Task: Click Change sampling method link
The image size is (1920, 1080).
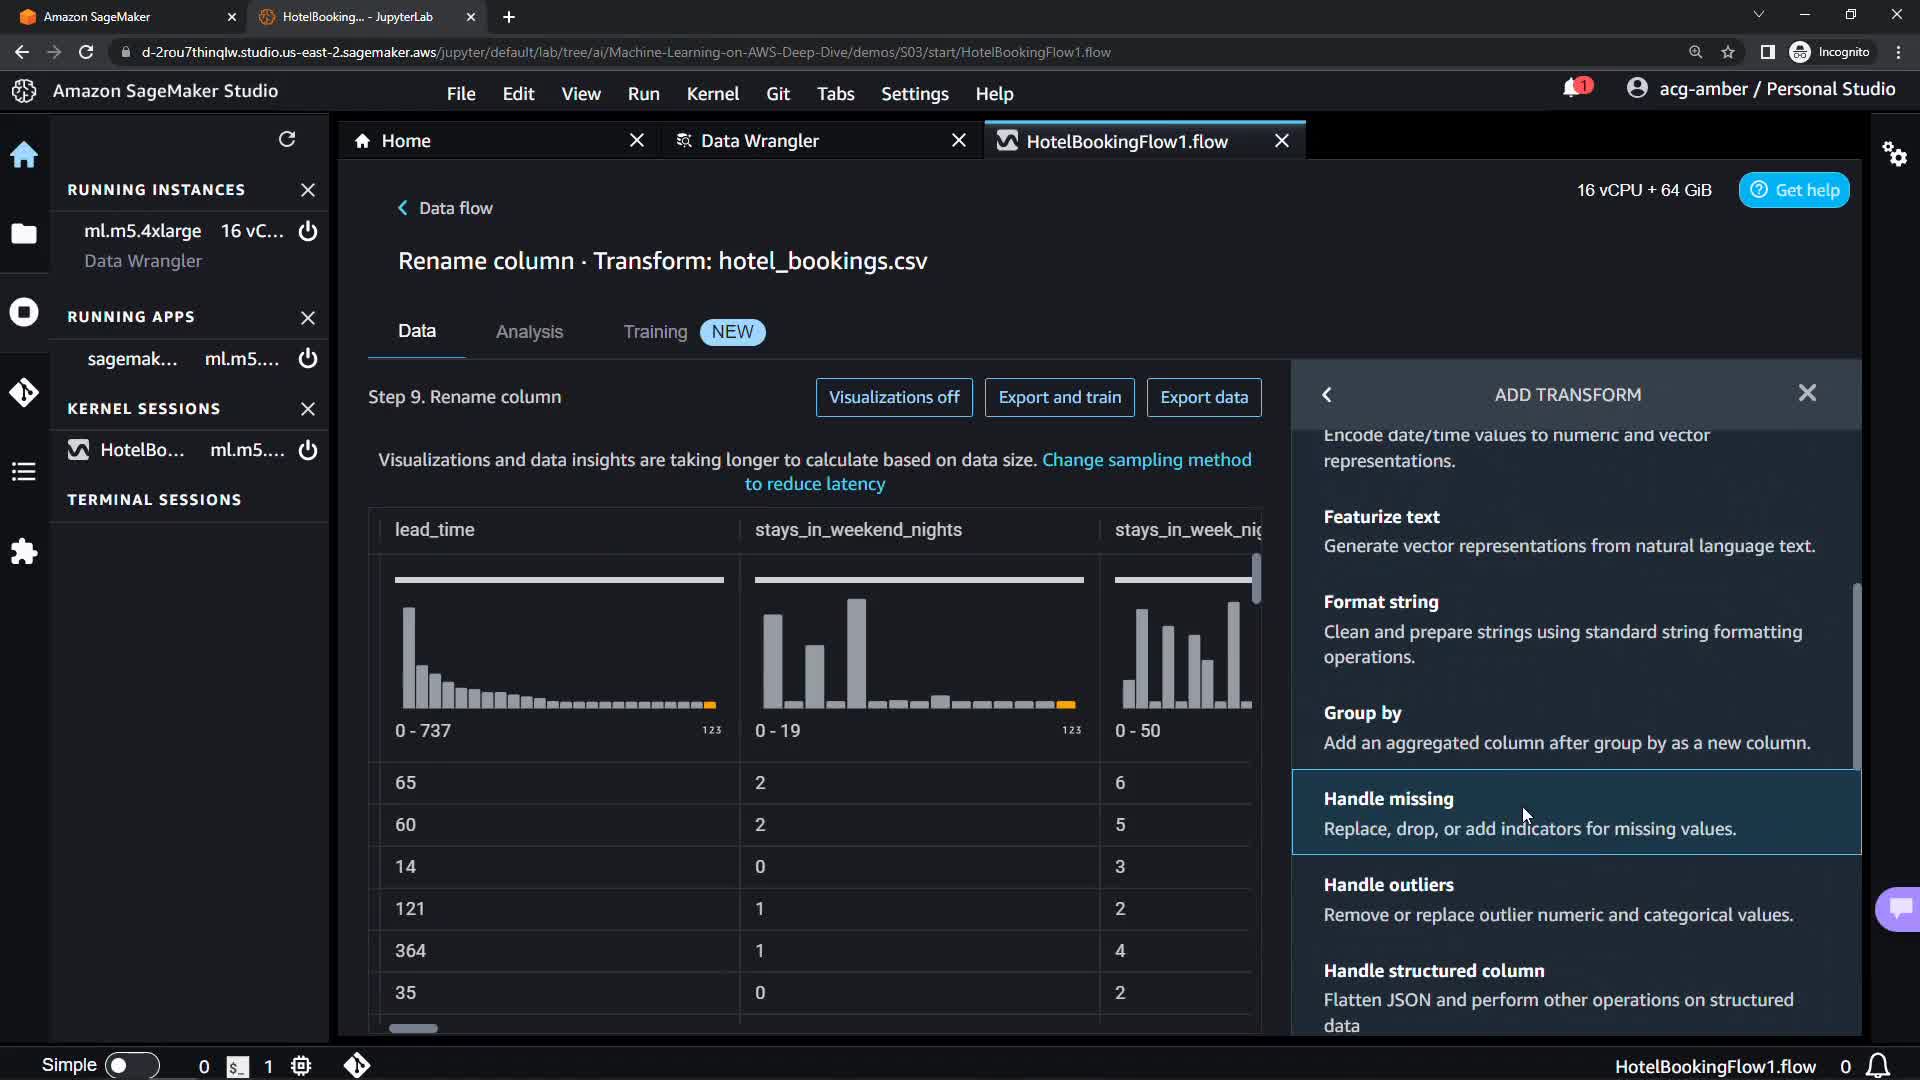Action: (1146, 460)
